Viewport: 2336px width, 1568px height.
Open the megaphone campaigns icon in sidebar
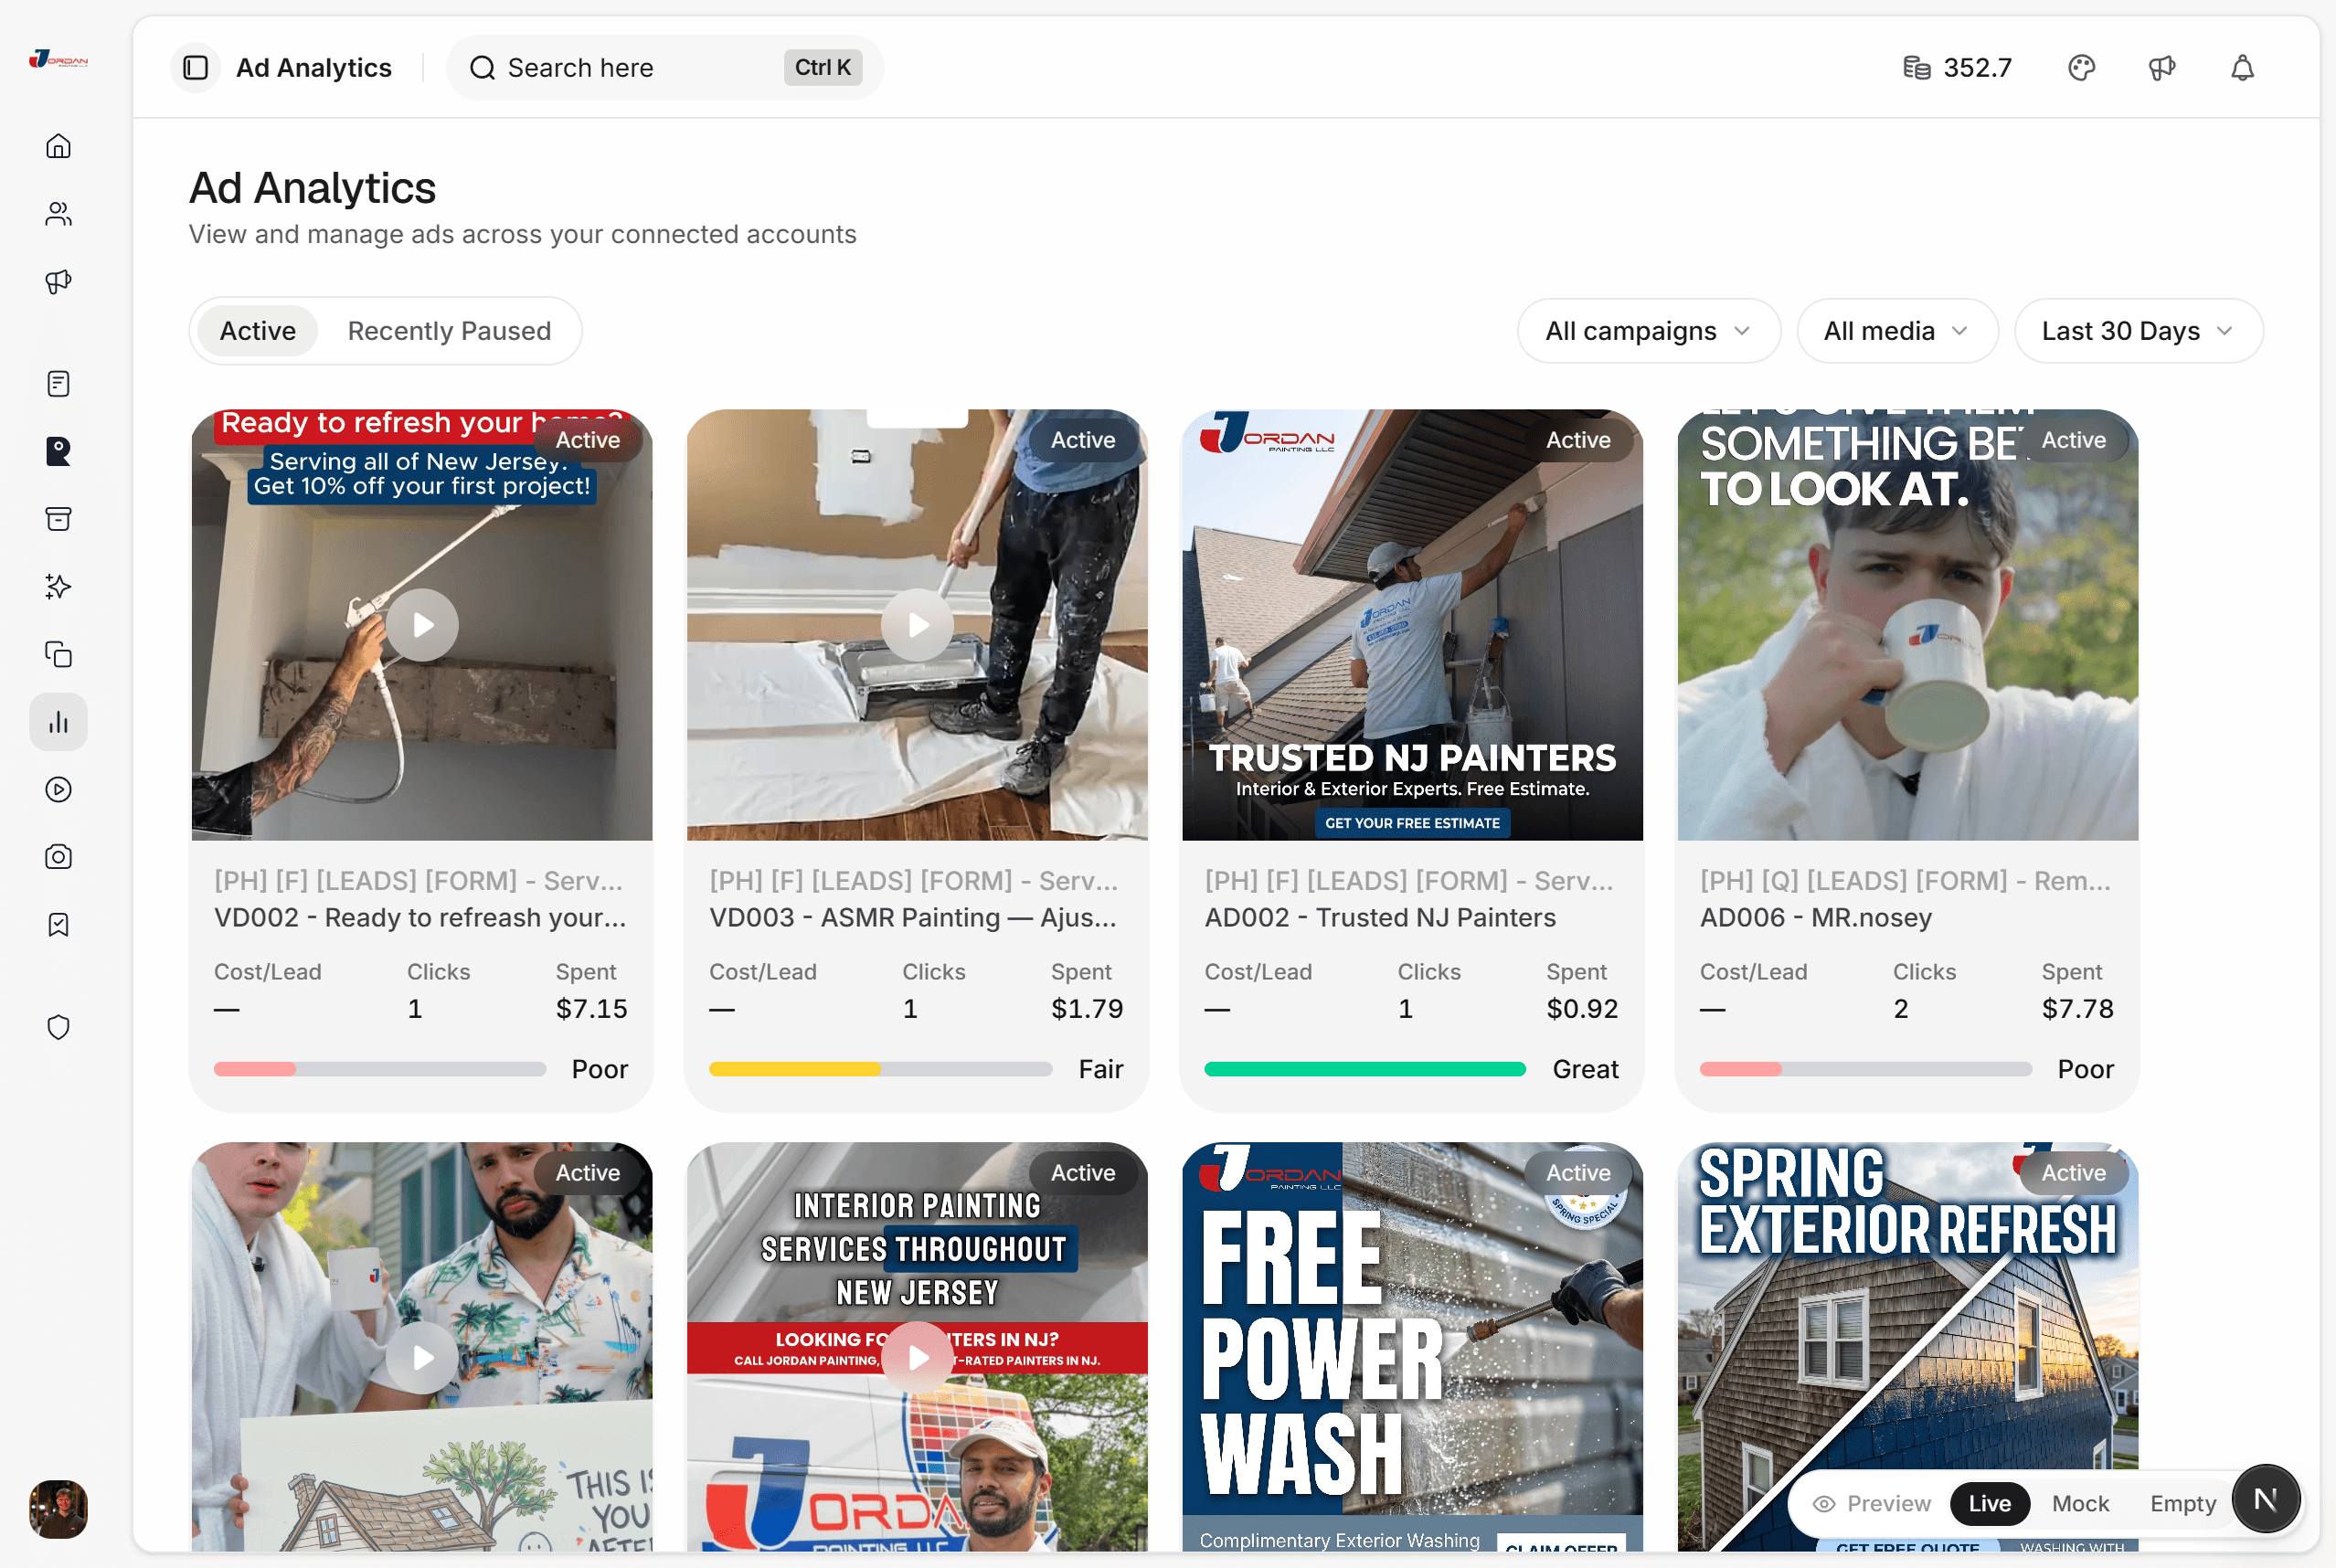tap(58, 282)
